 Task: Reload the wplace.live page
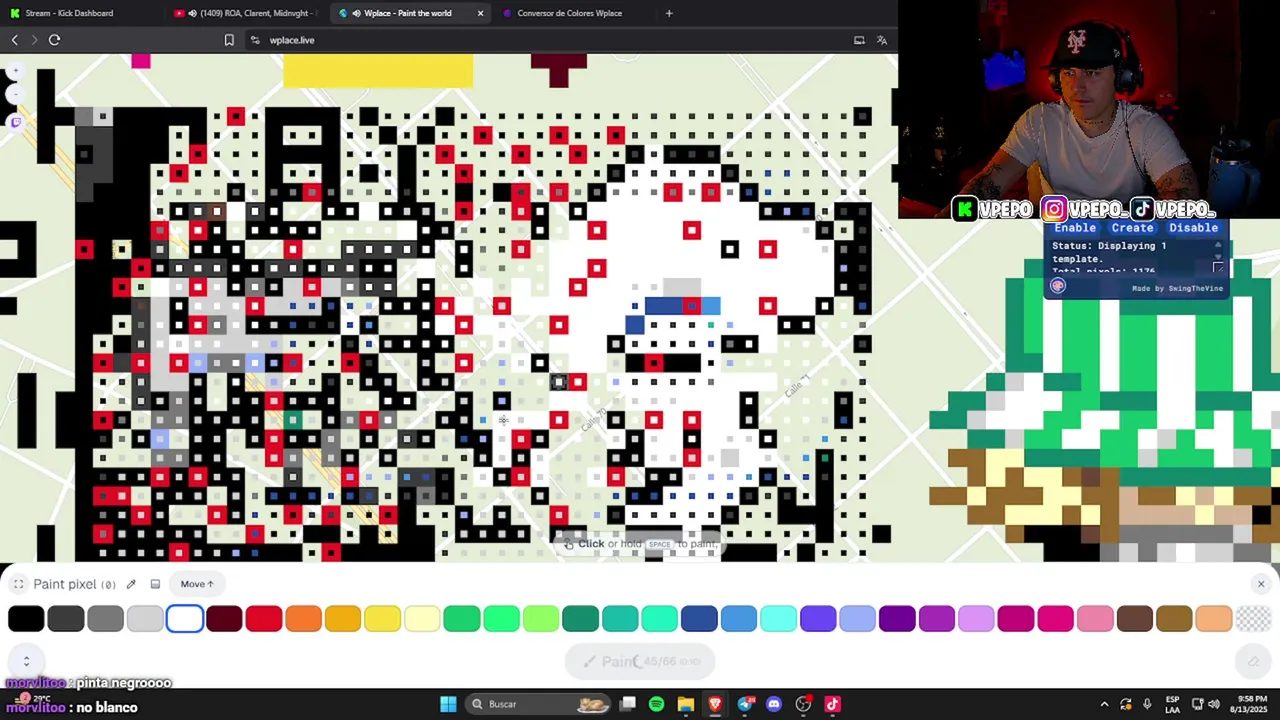pyautogui.click(x=54, y=40)
